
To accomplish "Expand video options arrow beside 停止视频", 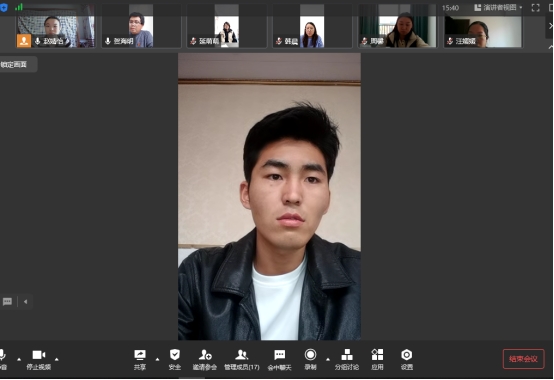I will tap(57, 359).
